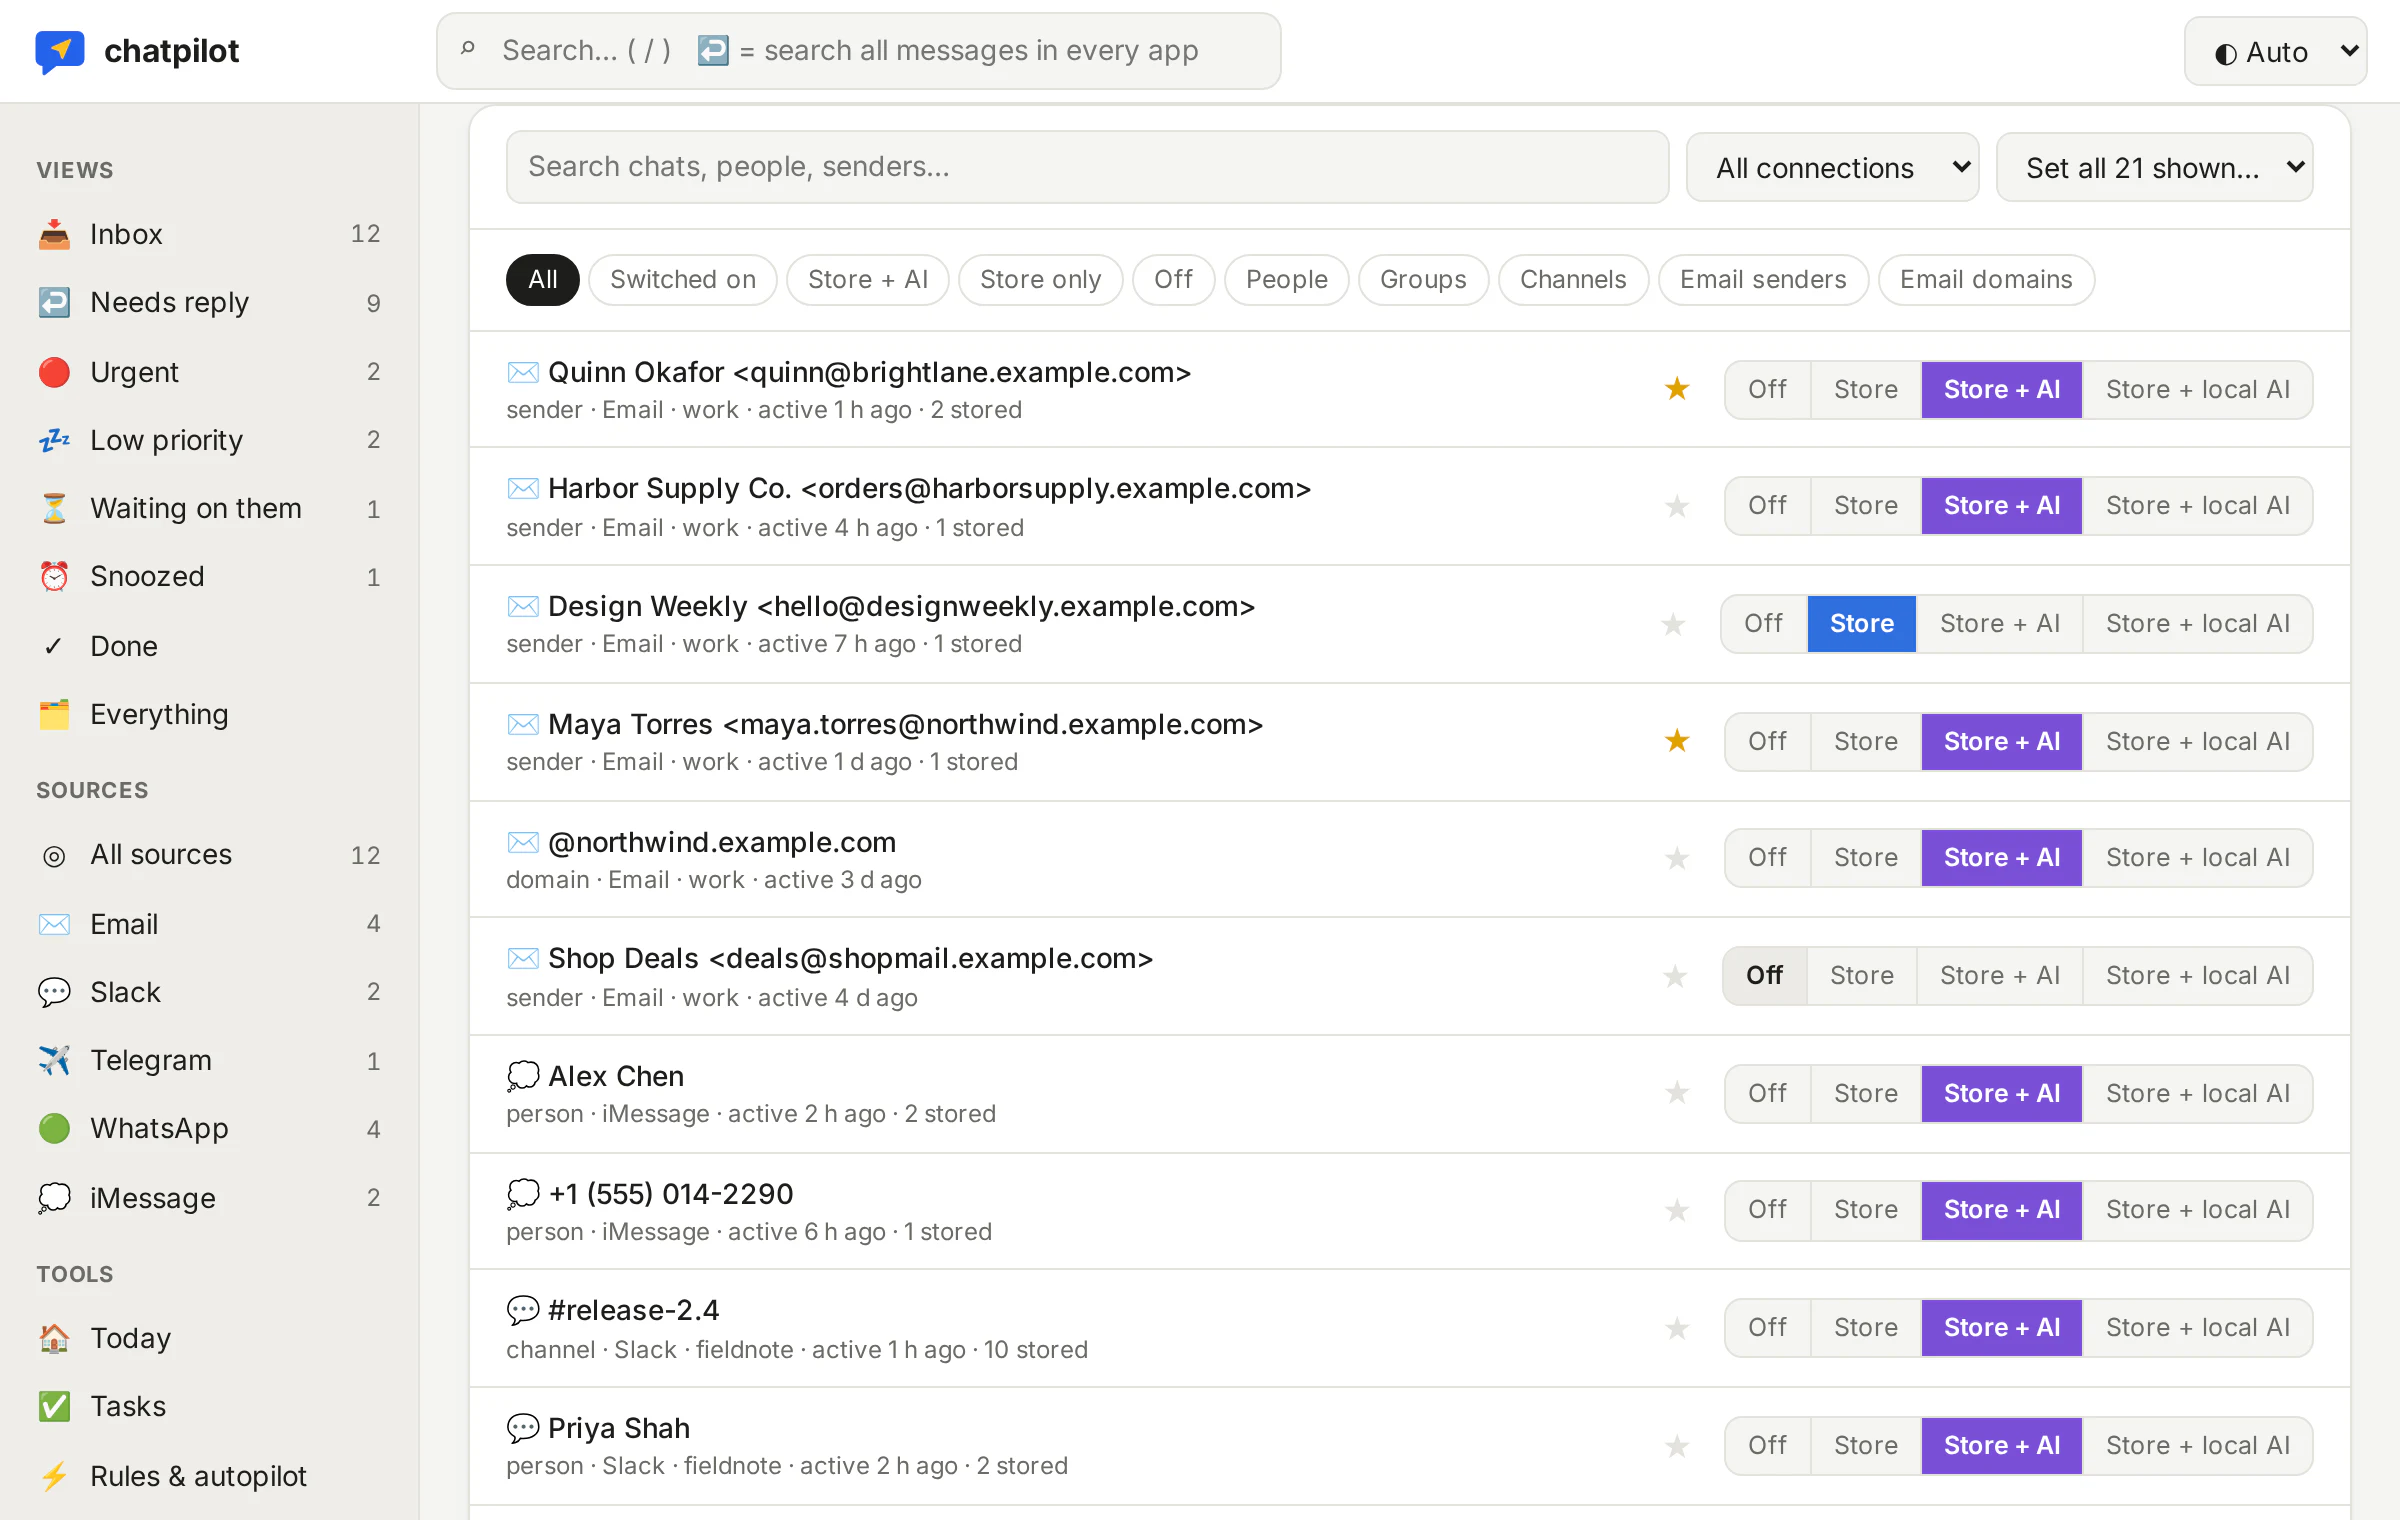This screenshot has width=2400, height=1520.
Task: Click the chatpilot logo icon
Action: tap(60, 50)
